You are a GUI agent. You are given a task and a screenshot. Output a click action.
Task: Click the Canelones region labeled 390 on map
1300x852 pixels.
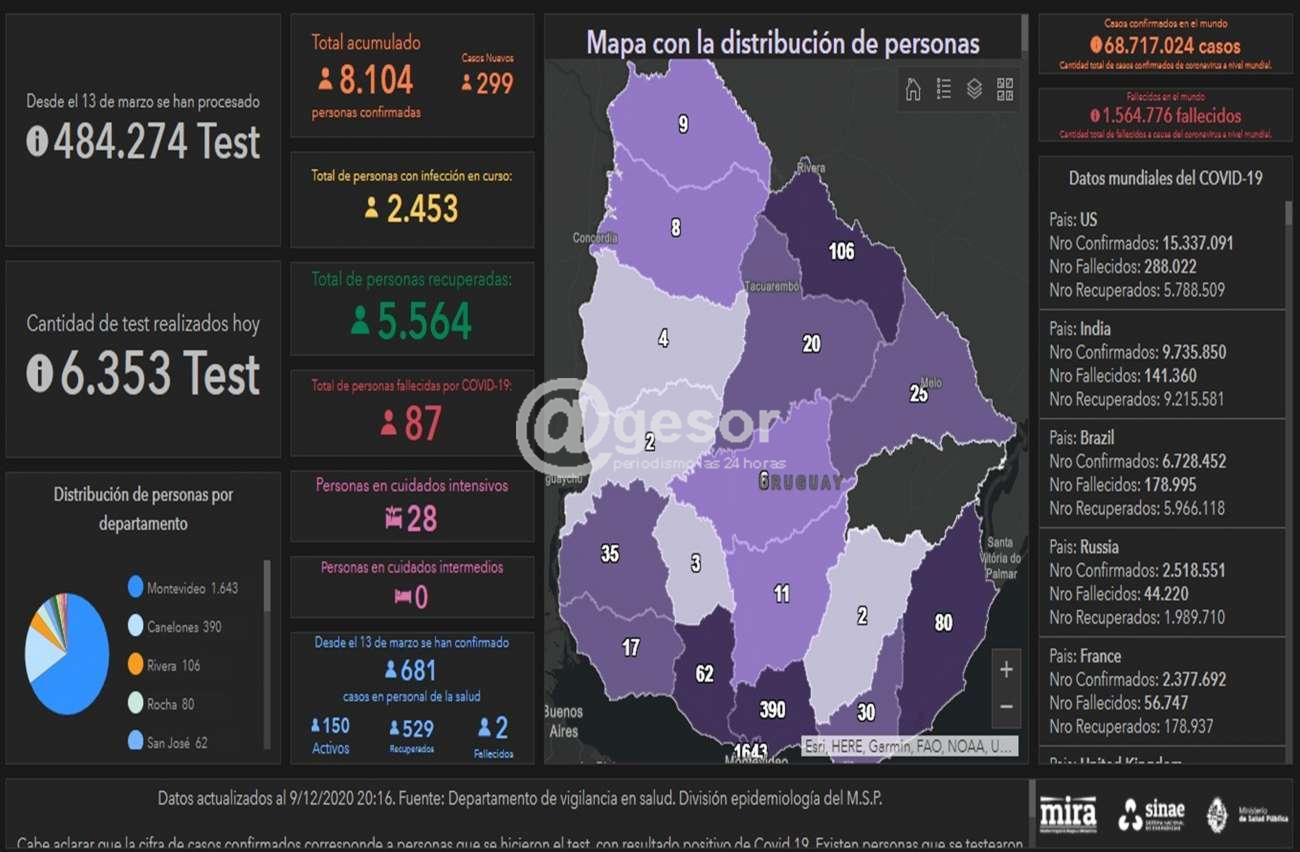pyautogui.click(x=771, y=709)
